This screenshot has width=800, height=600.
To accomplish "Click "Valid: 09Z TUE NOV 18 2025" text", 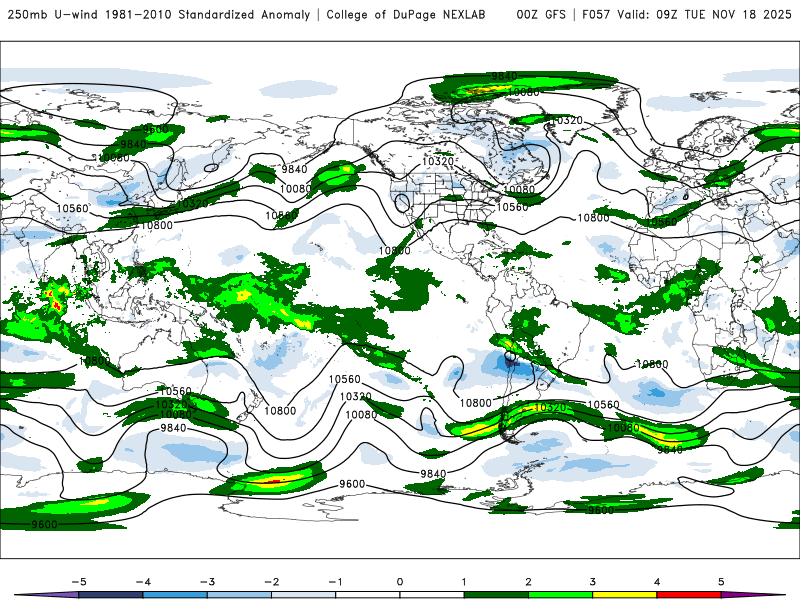I will [x=704, y=14].
